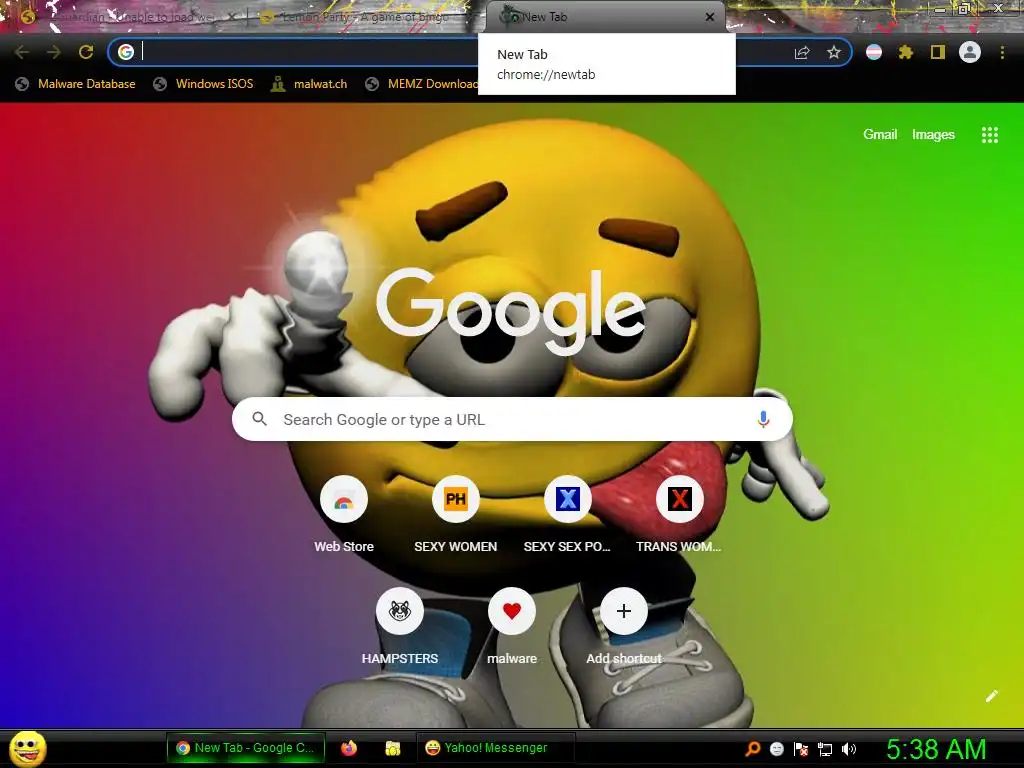Click the orange search tray icon
Viewport: 1024px width, 768px height.
tap(752, 749)
